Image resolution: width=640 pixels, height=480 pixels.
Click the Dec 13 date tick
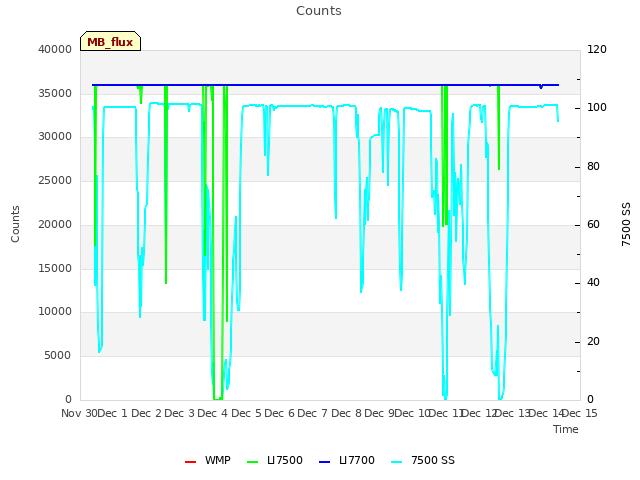512,413
